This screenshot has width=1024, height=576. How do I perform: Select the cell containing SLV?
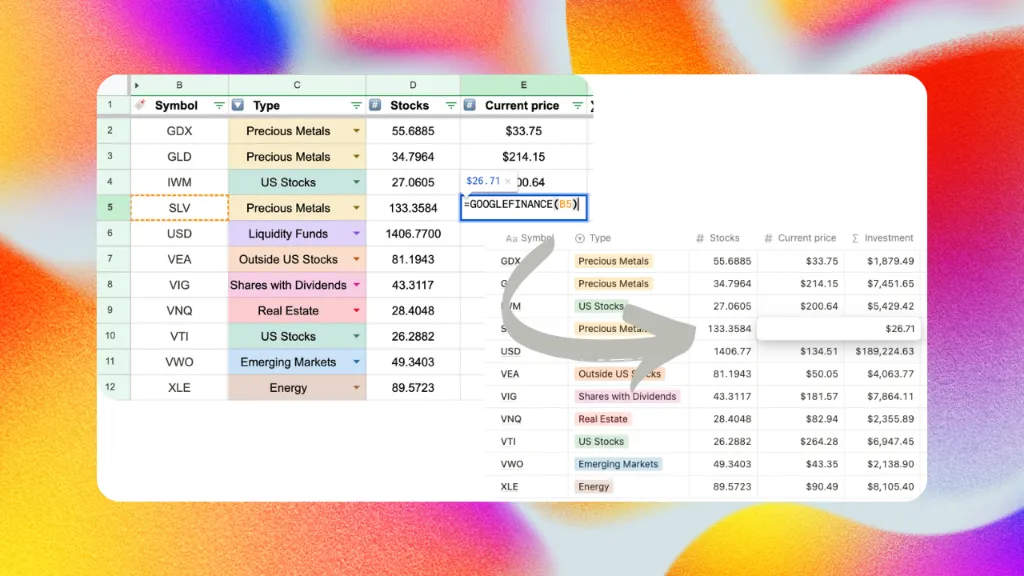click(178, 207)
